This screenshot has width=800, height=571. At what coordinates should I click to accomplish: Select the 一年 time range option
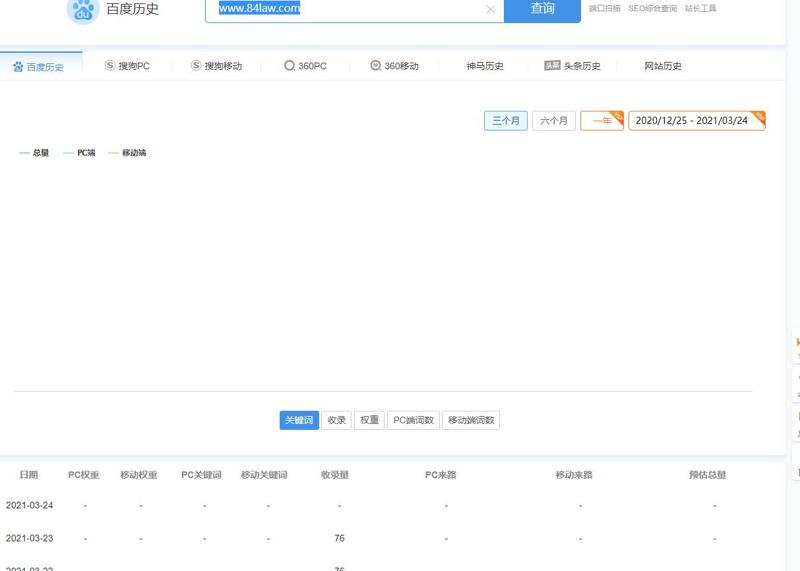pos(602,121)
